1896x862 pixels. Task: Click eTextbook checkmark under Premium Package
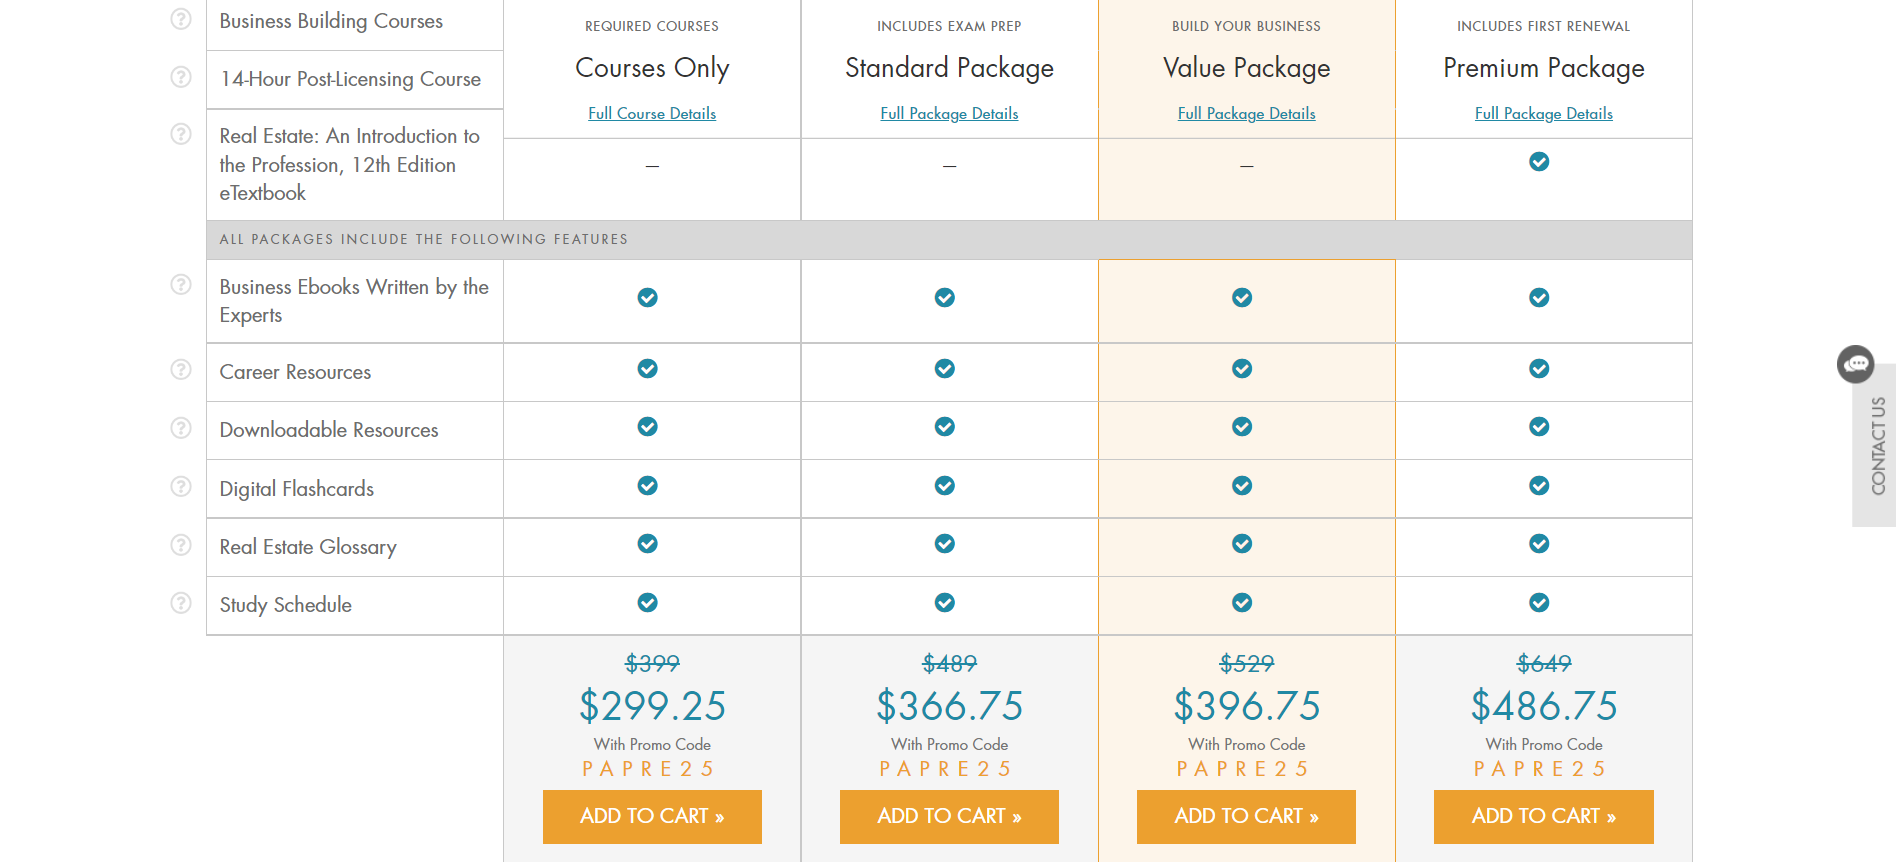click(1539, 161)
